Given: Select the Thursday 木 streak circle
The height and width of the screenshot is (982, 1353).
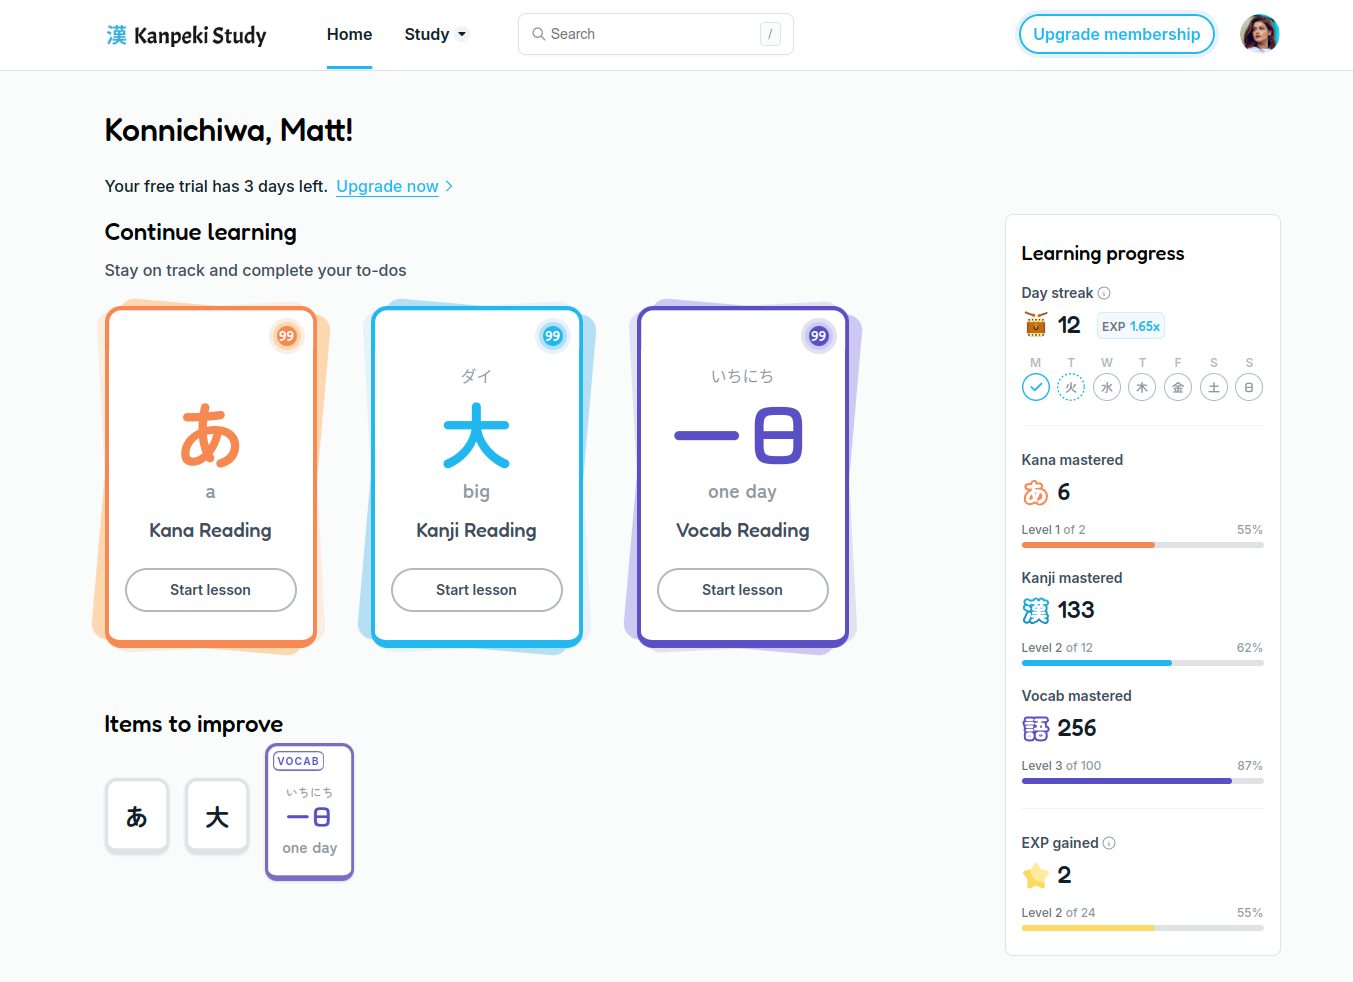Looking at the screenshot, I should [x=1142, y=387].
